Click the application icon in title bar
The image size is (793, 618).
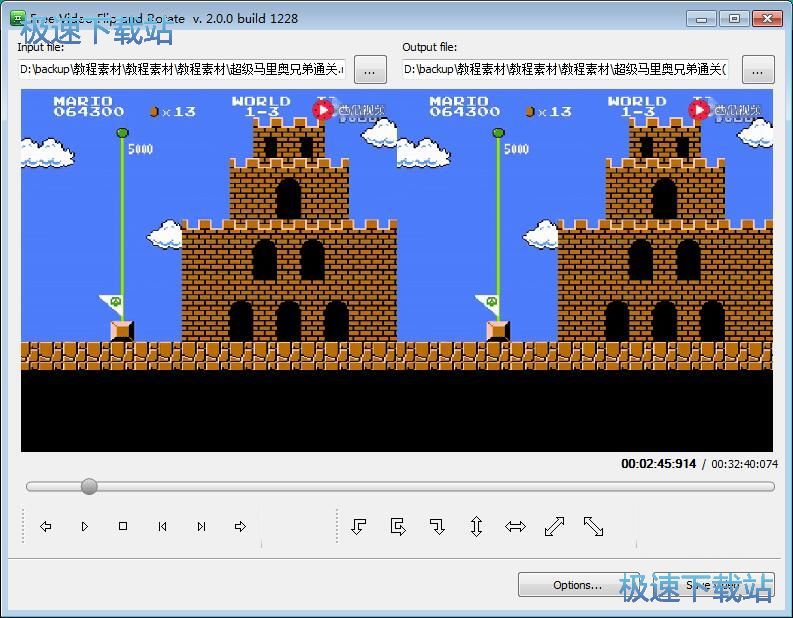tap(17, 18)
